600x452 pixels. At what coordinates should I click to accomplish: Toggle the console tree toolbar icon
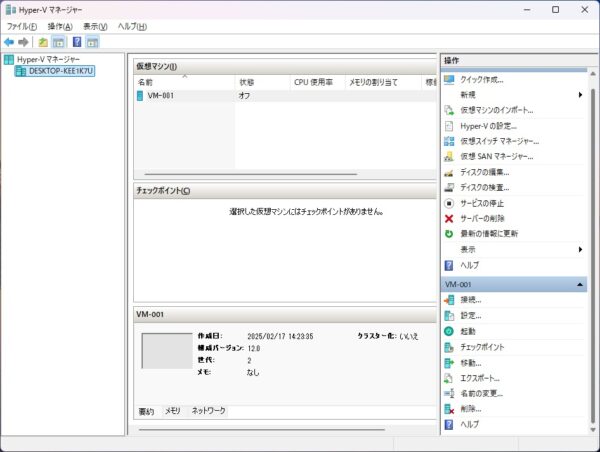pyautogui.click(x=59, y=42)
